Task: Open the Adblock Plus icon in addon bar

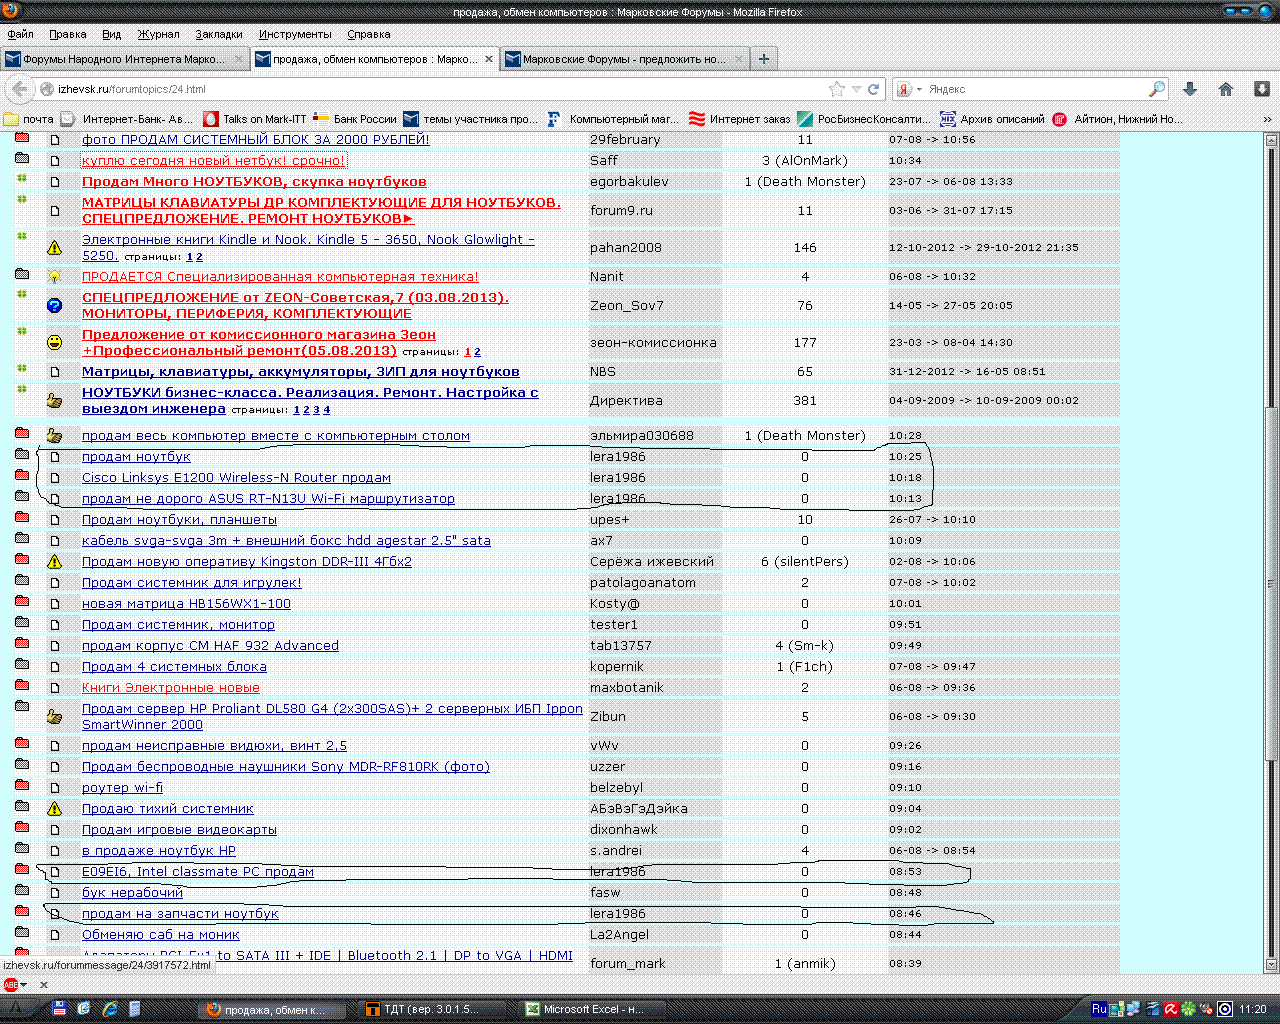Action: [x=11, y=985]
